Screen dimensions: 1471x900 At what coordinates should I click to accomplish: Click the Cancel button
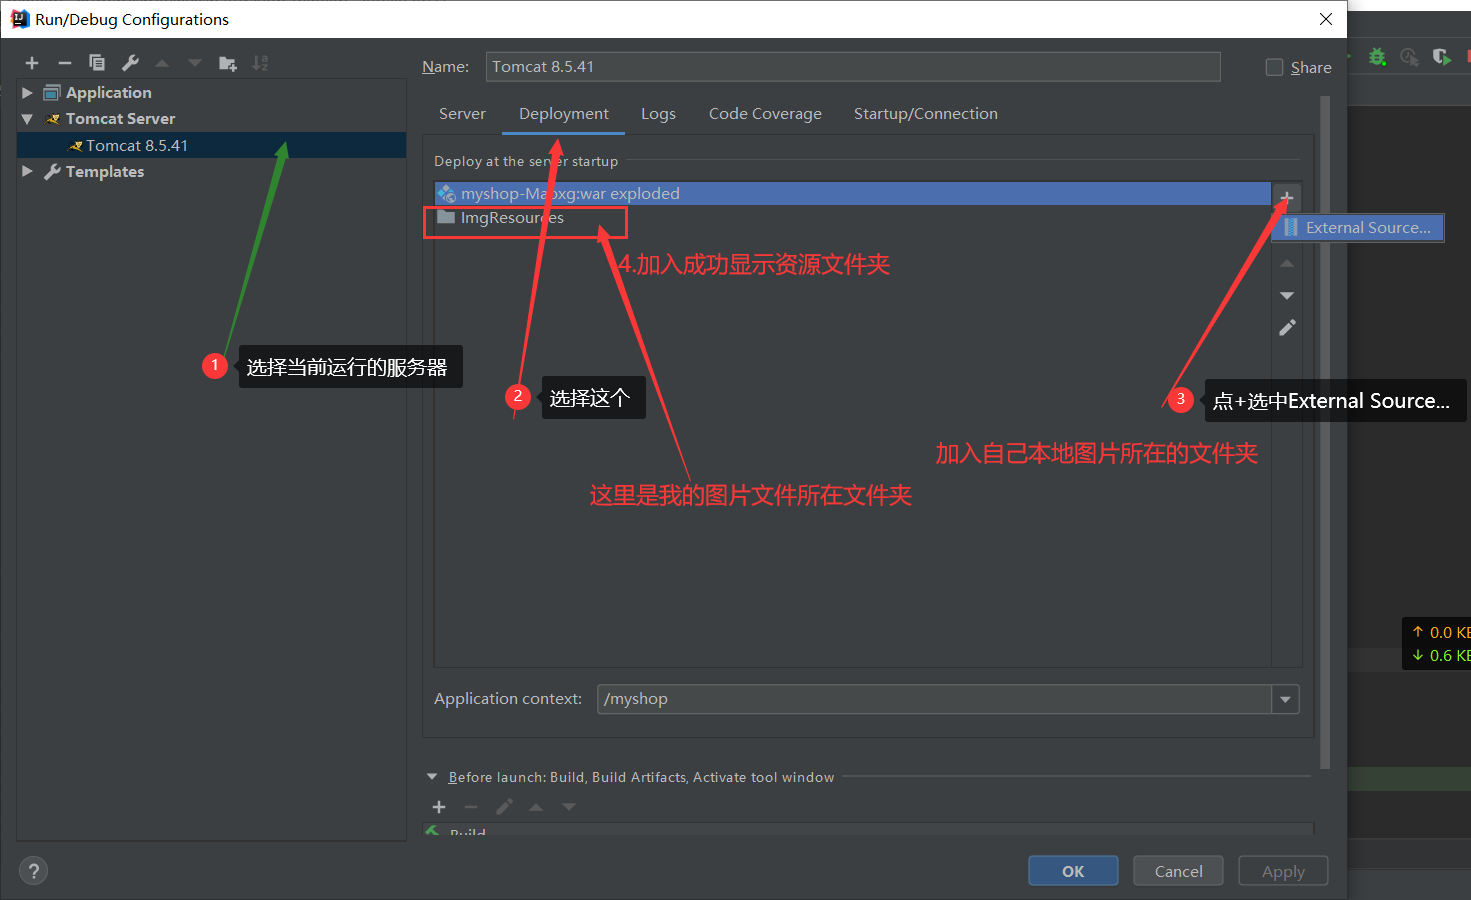(x=1179, y=871)
